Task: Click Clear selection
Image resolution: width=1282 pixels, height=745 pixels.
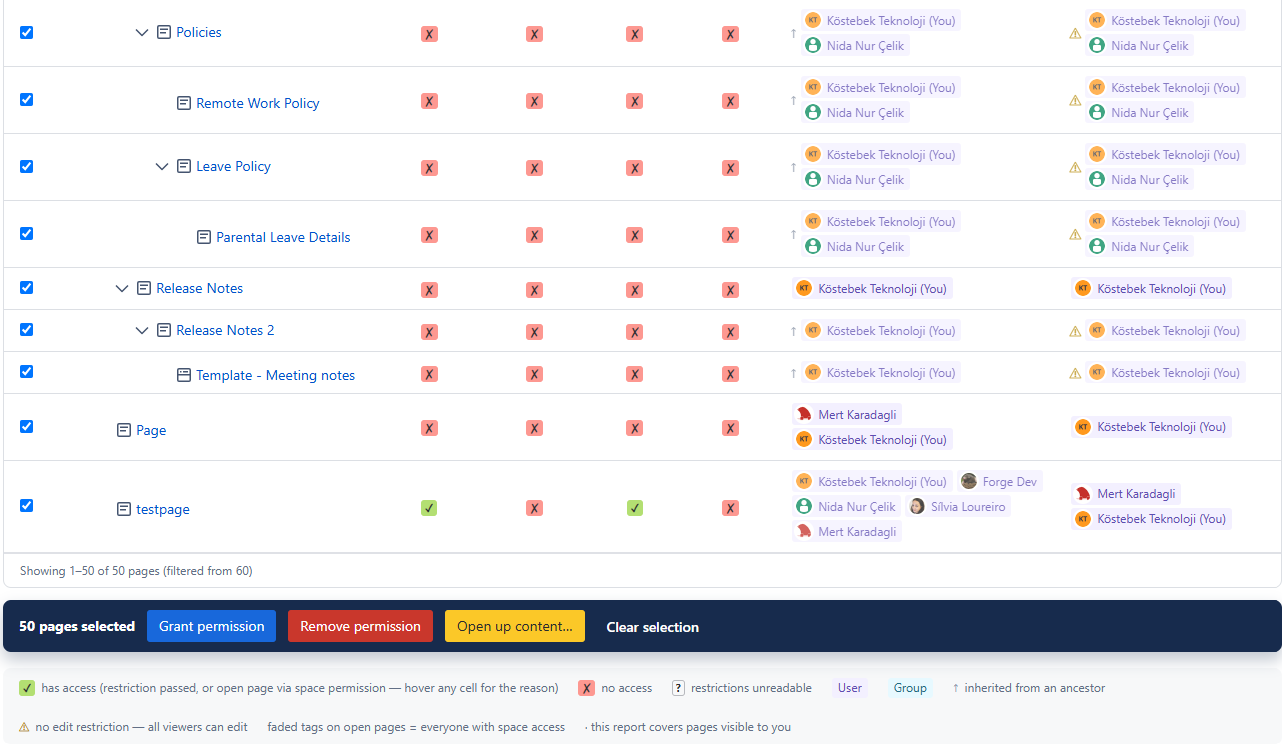Action: point(653,627)
